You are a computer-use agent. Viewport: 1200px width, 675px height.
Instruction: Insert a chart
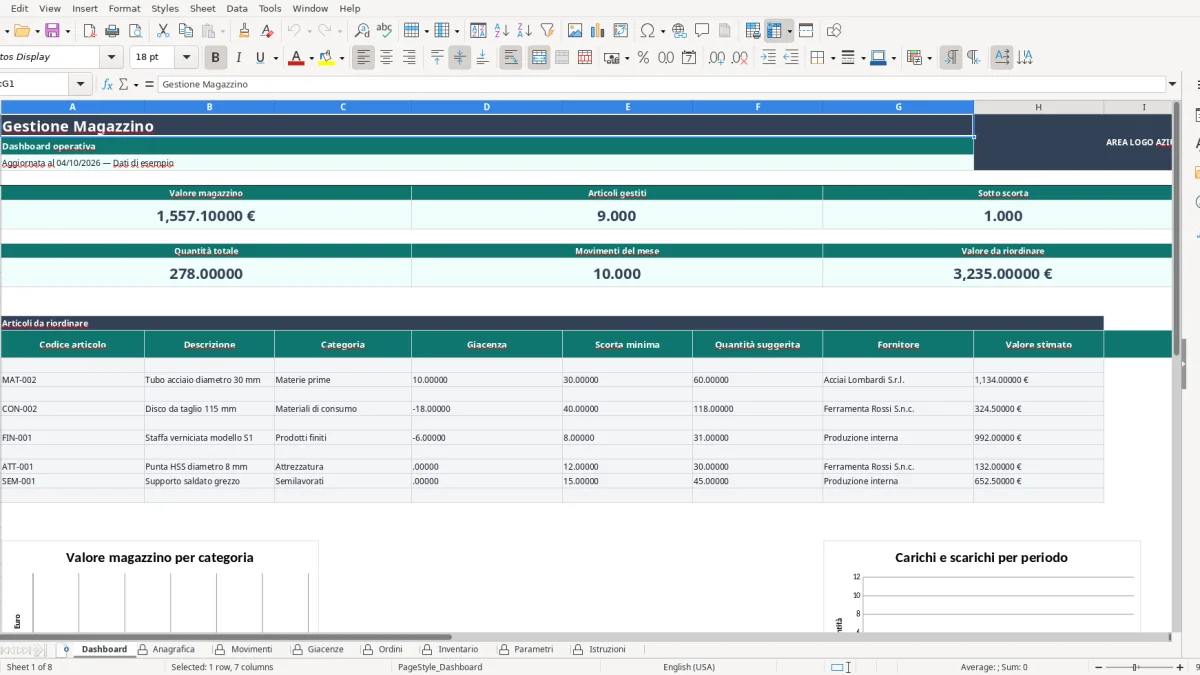[598, 31]
